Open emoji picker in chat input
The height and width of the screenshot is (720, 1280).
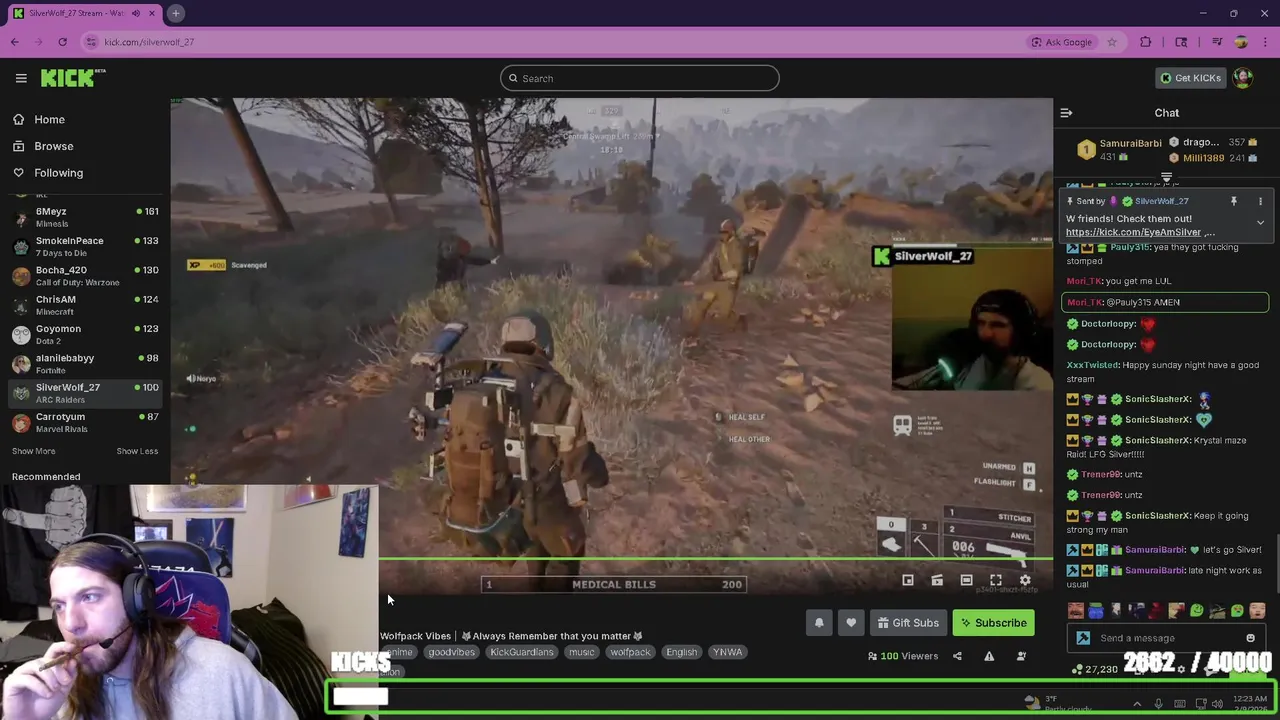pyautogui.click(x=1250, y=638)
